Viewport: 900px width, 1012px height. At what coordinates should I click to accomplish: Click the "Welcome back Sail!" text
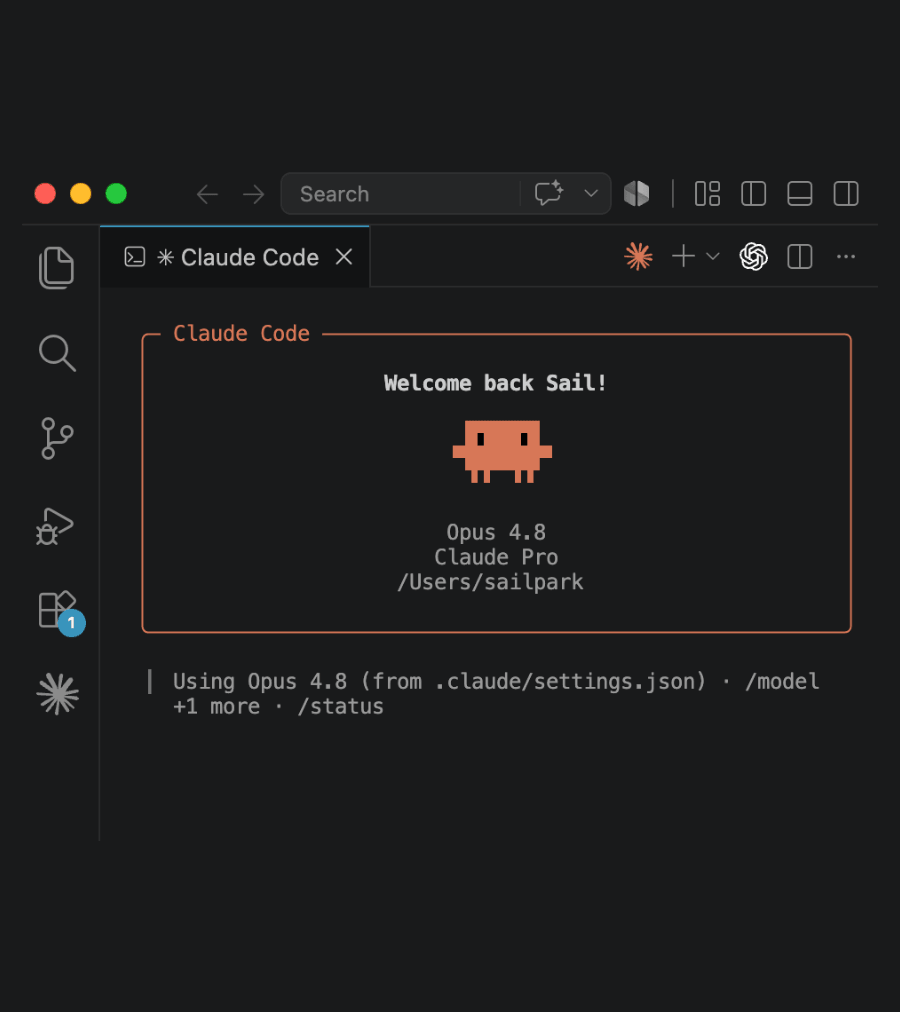point(495,383)
